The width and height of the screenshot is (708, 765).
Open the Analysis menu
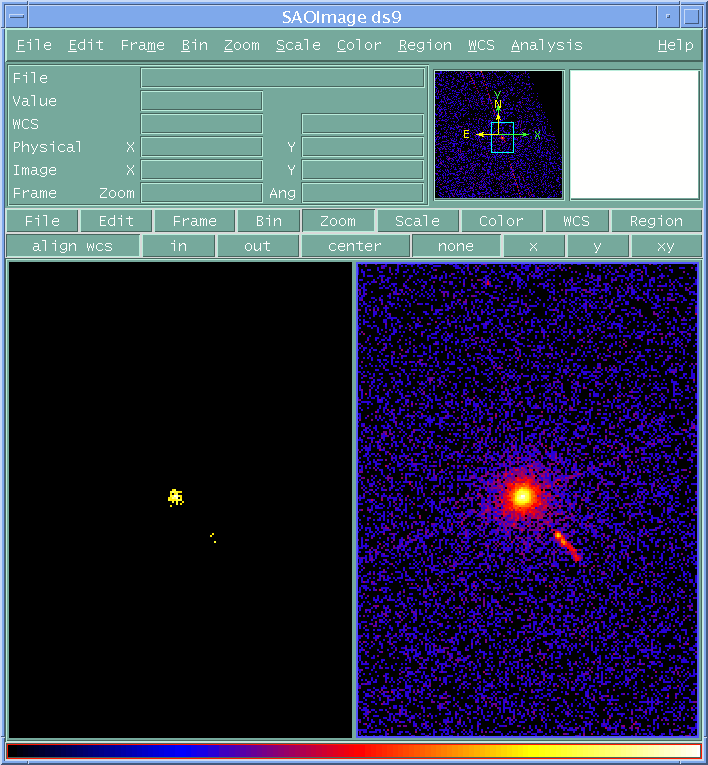pos(546,45)
